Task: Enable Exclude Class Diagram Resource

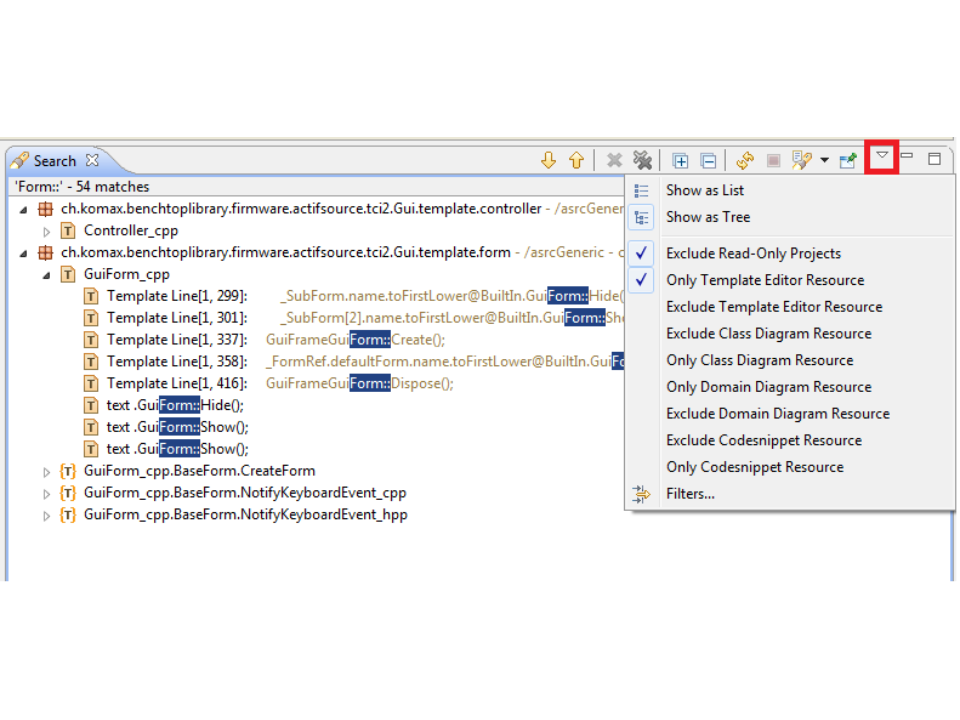Action: (768, 334)
